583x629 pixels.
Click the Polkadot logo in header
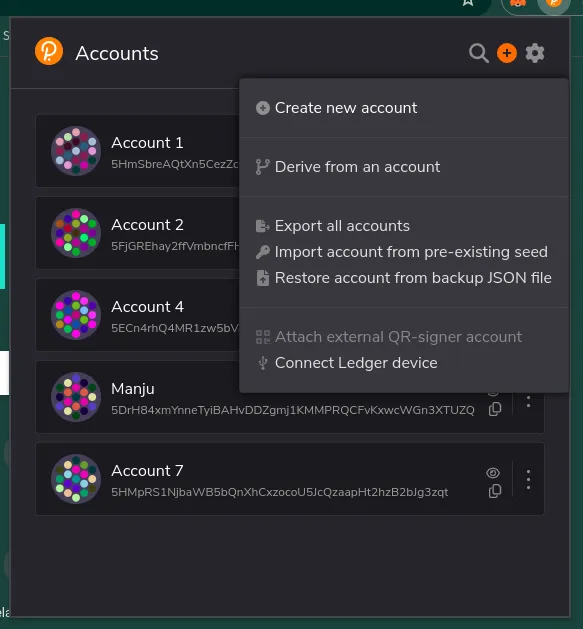click(49, 51)
